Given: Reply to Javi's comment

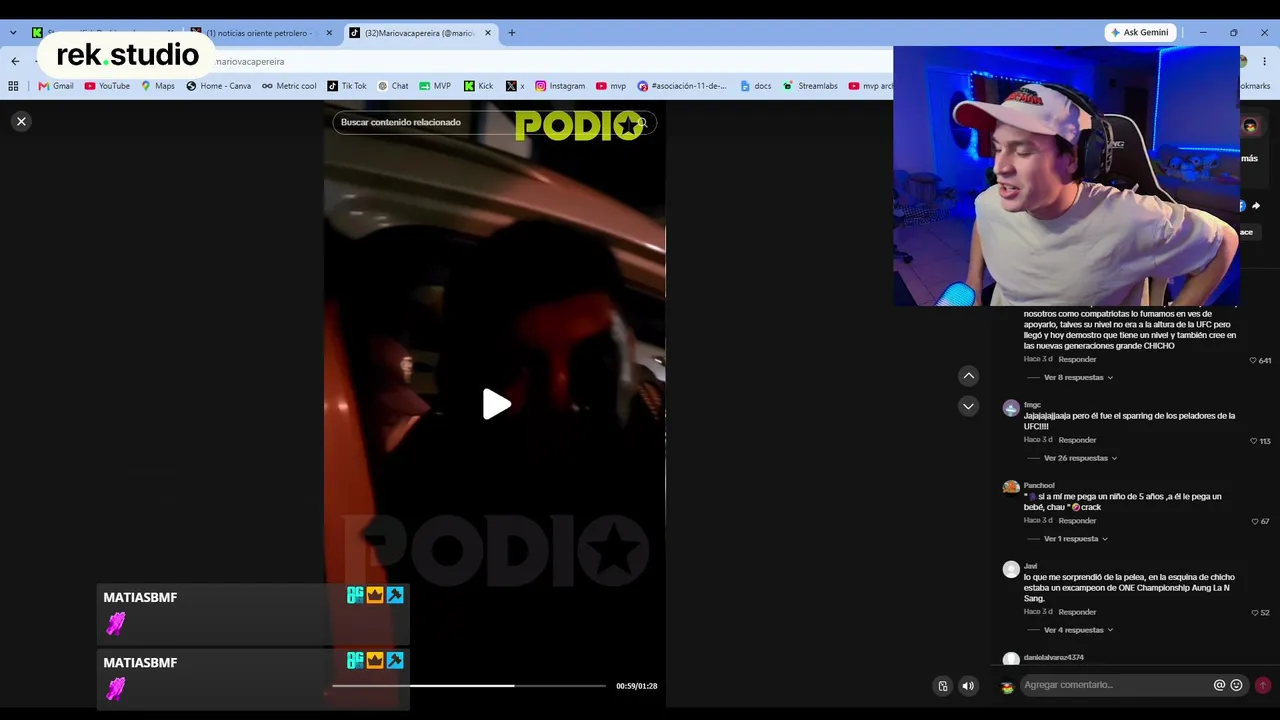Looking at the screenshot, I should (1077, 612).
